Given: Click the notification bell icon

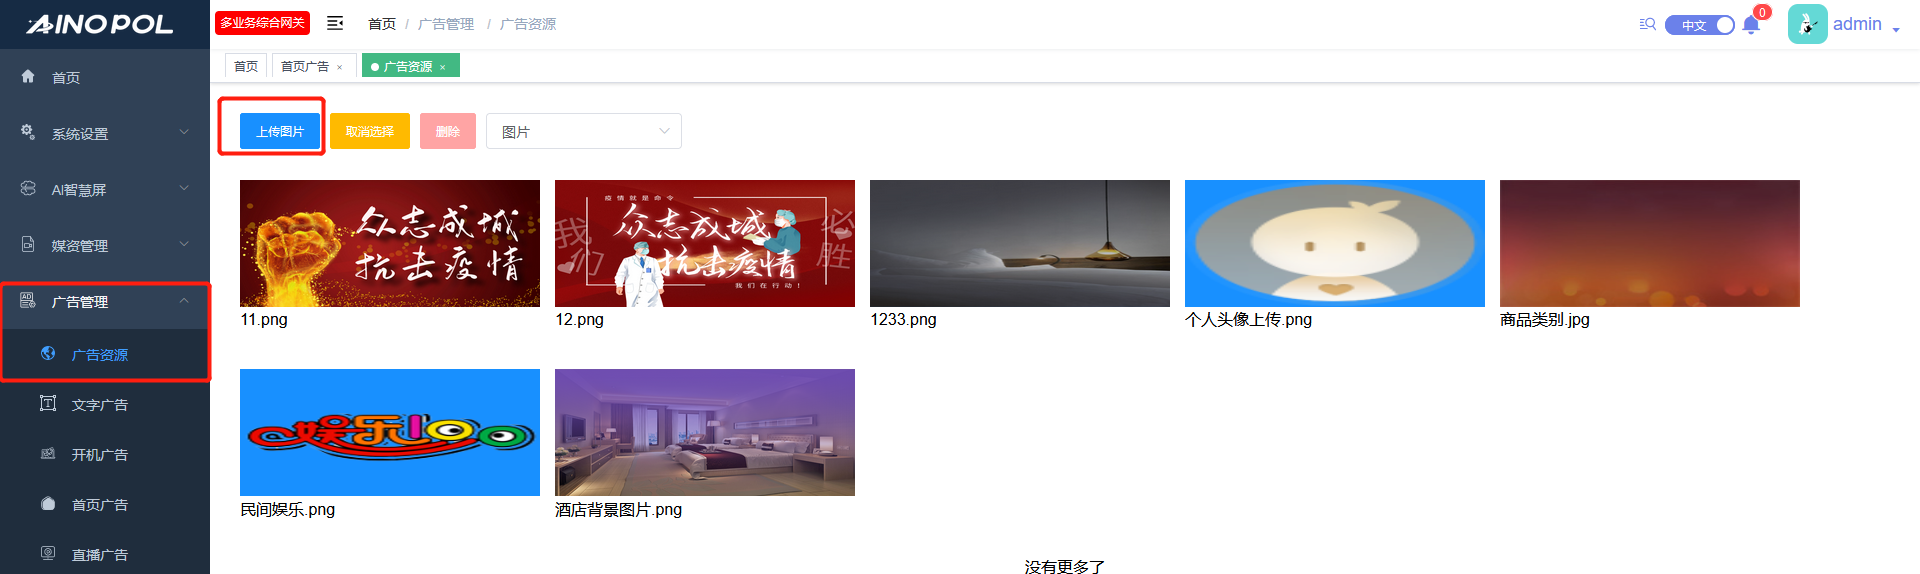Looking at the screenshot, I should click(1750, 25).
